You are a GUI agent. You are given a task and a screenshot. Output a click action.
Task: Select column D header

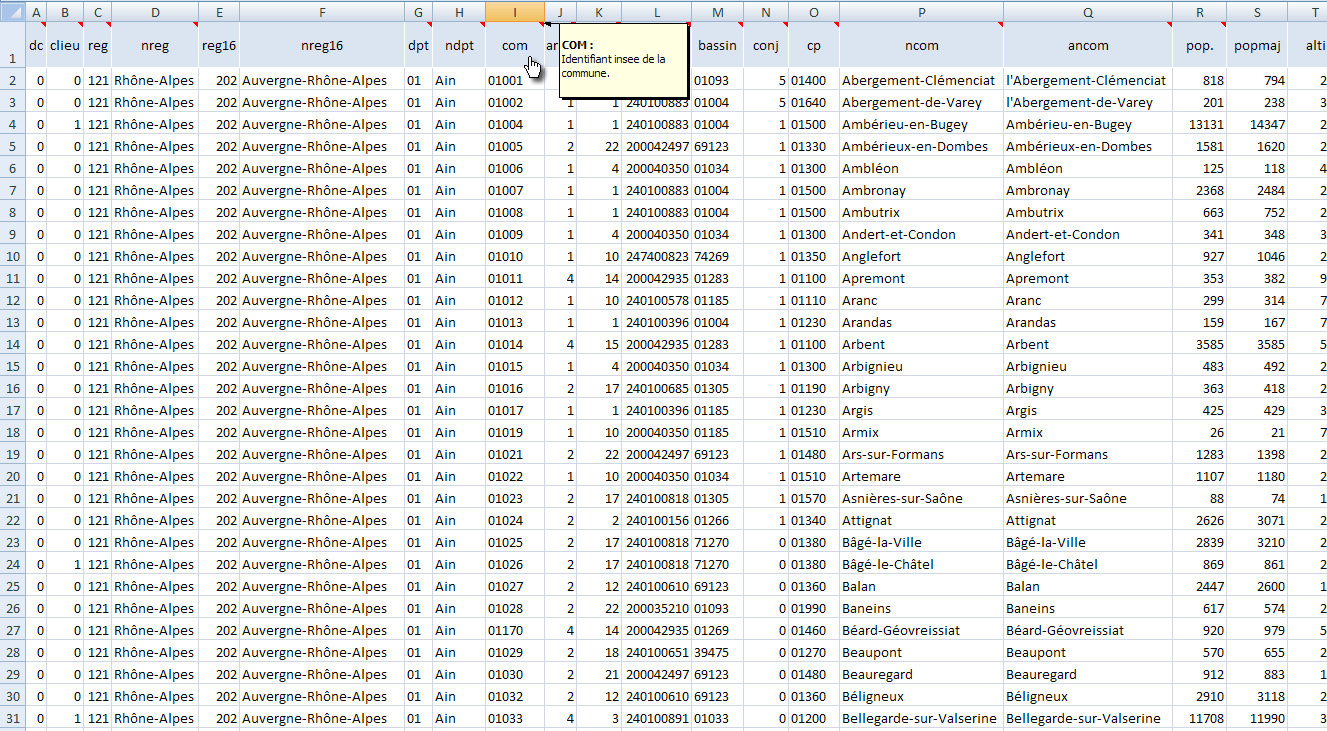(x=154, y=11)
